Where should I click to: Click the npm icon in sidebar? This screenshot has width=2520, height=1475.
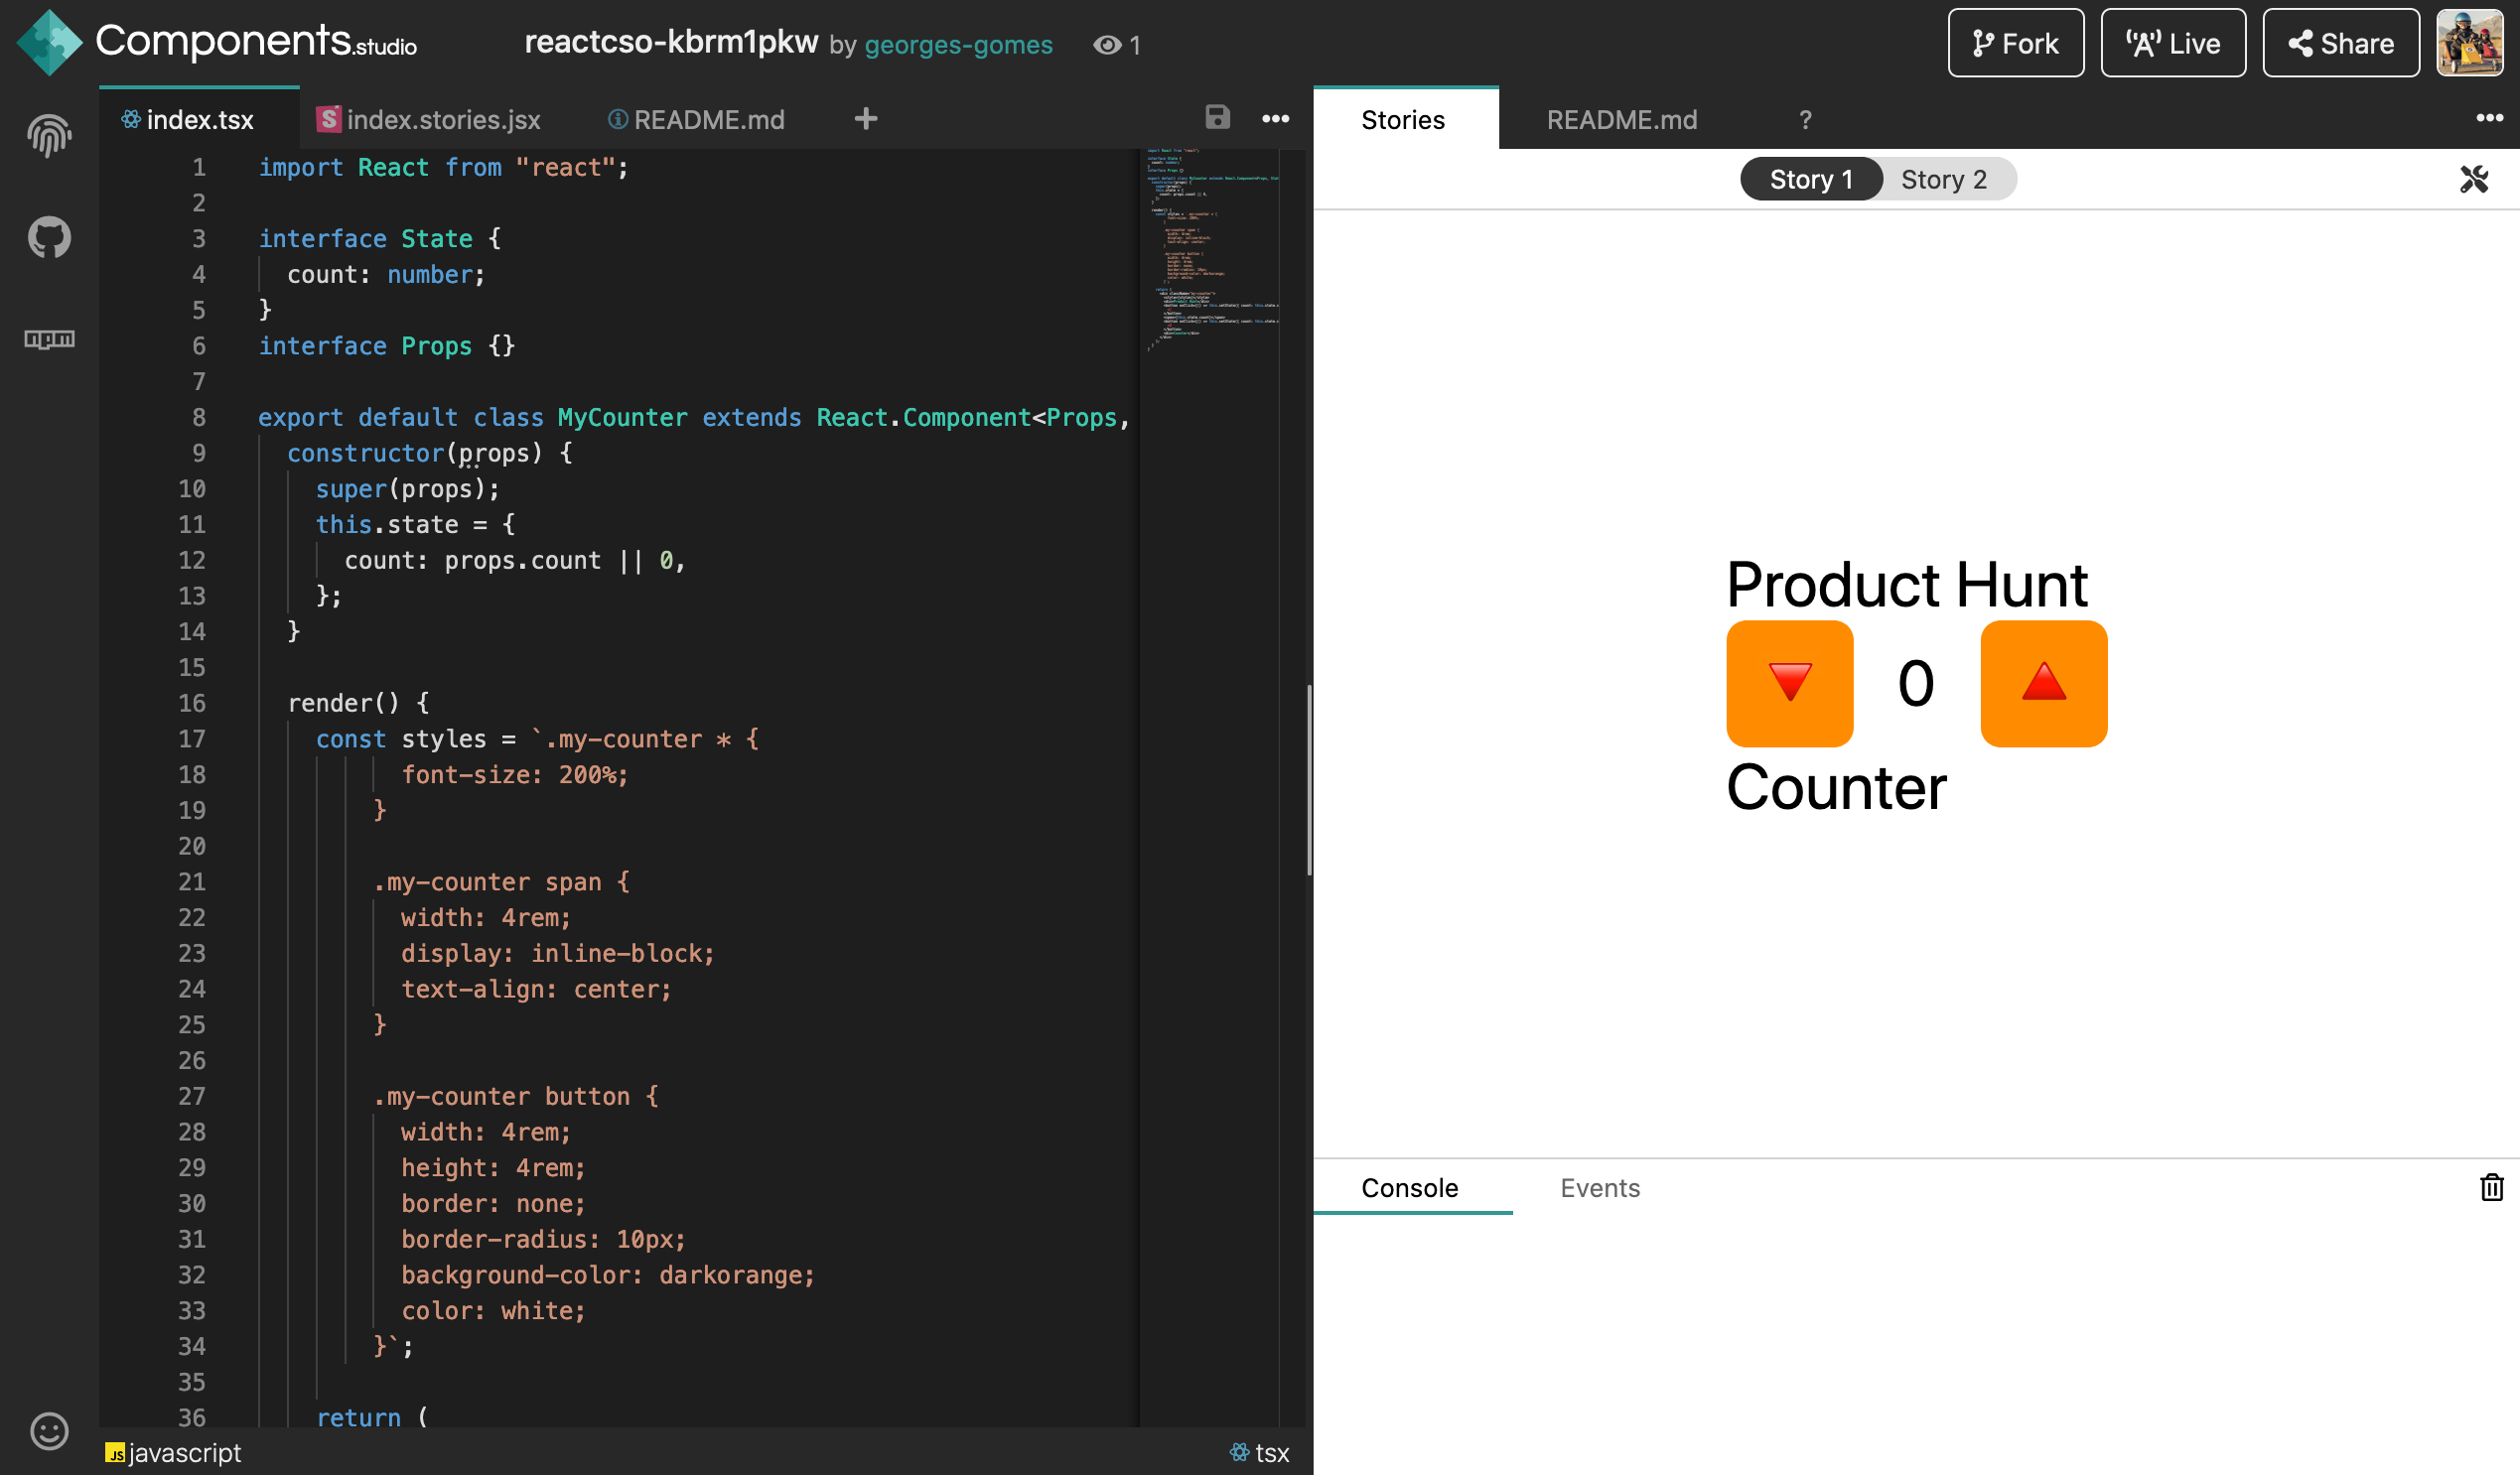(x=49, y=339)
